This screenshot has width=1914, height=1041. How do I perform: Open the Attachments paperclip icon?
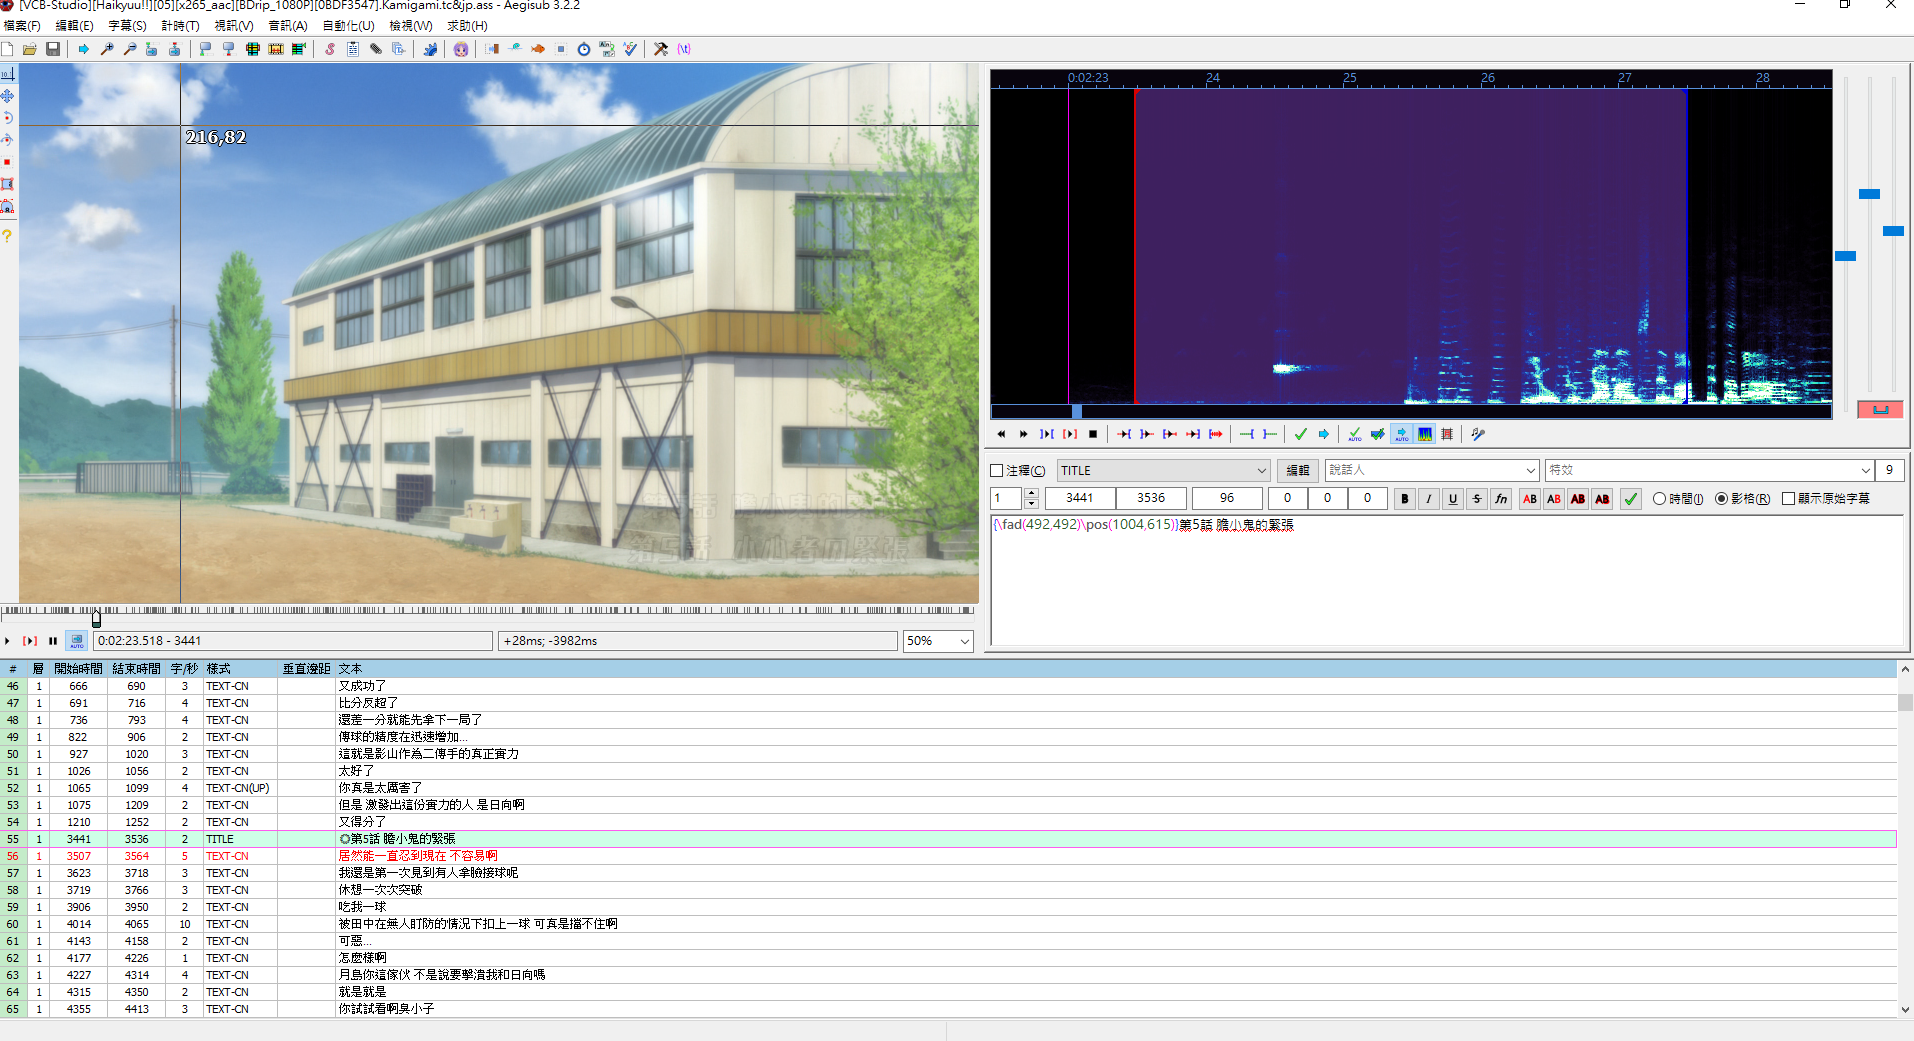pos(376,49)
